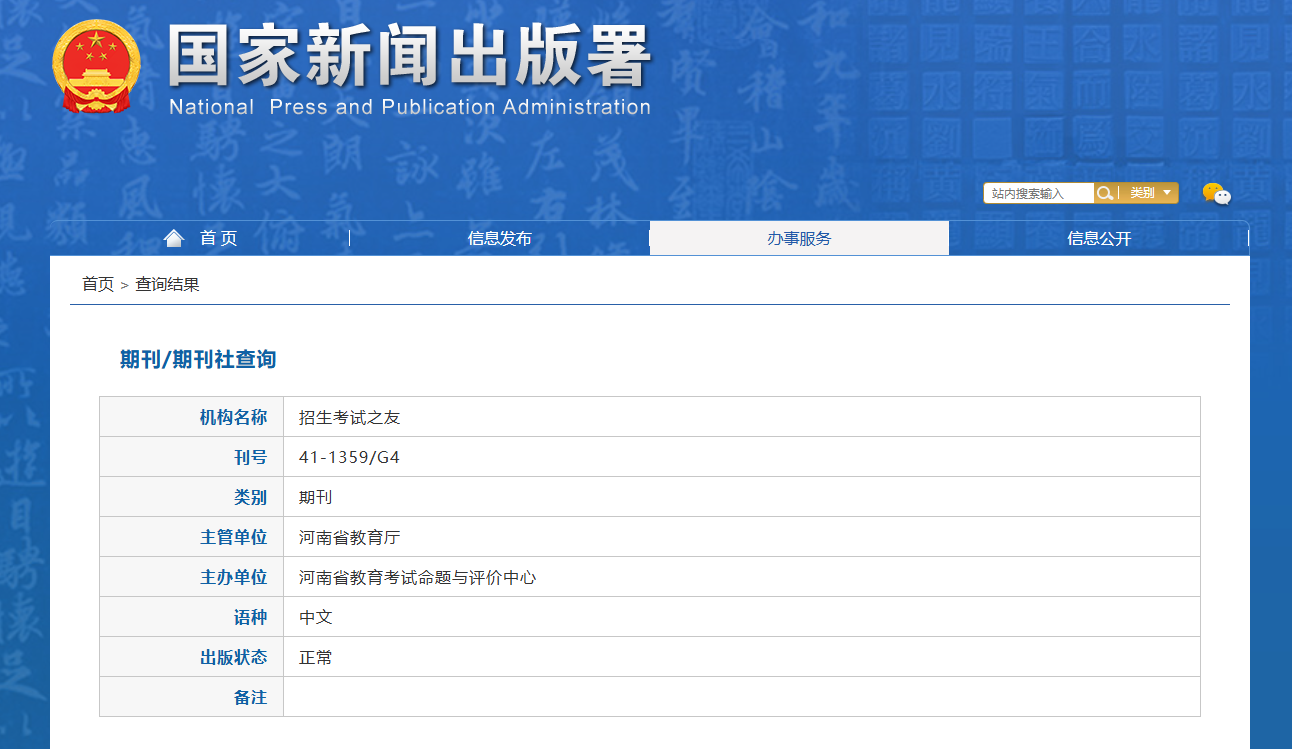Open the 信息发布 navigation menu
This screenshot has width=1292, height=749.
point(499,238)
